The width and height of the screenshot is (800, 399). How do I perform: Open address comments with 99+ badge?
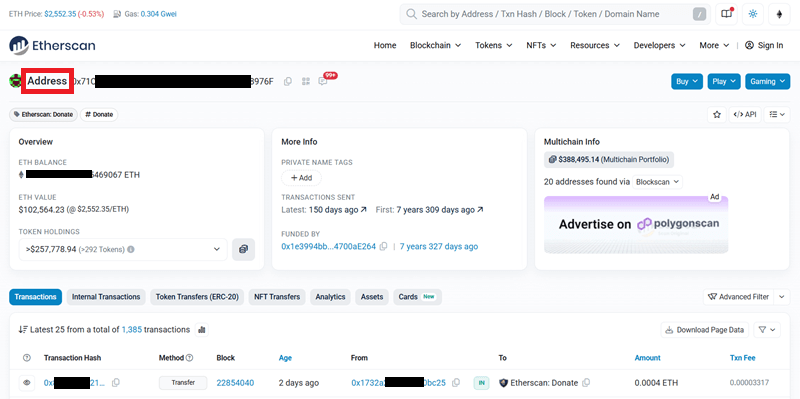coord(322,81)
